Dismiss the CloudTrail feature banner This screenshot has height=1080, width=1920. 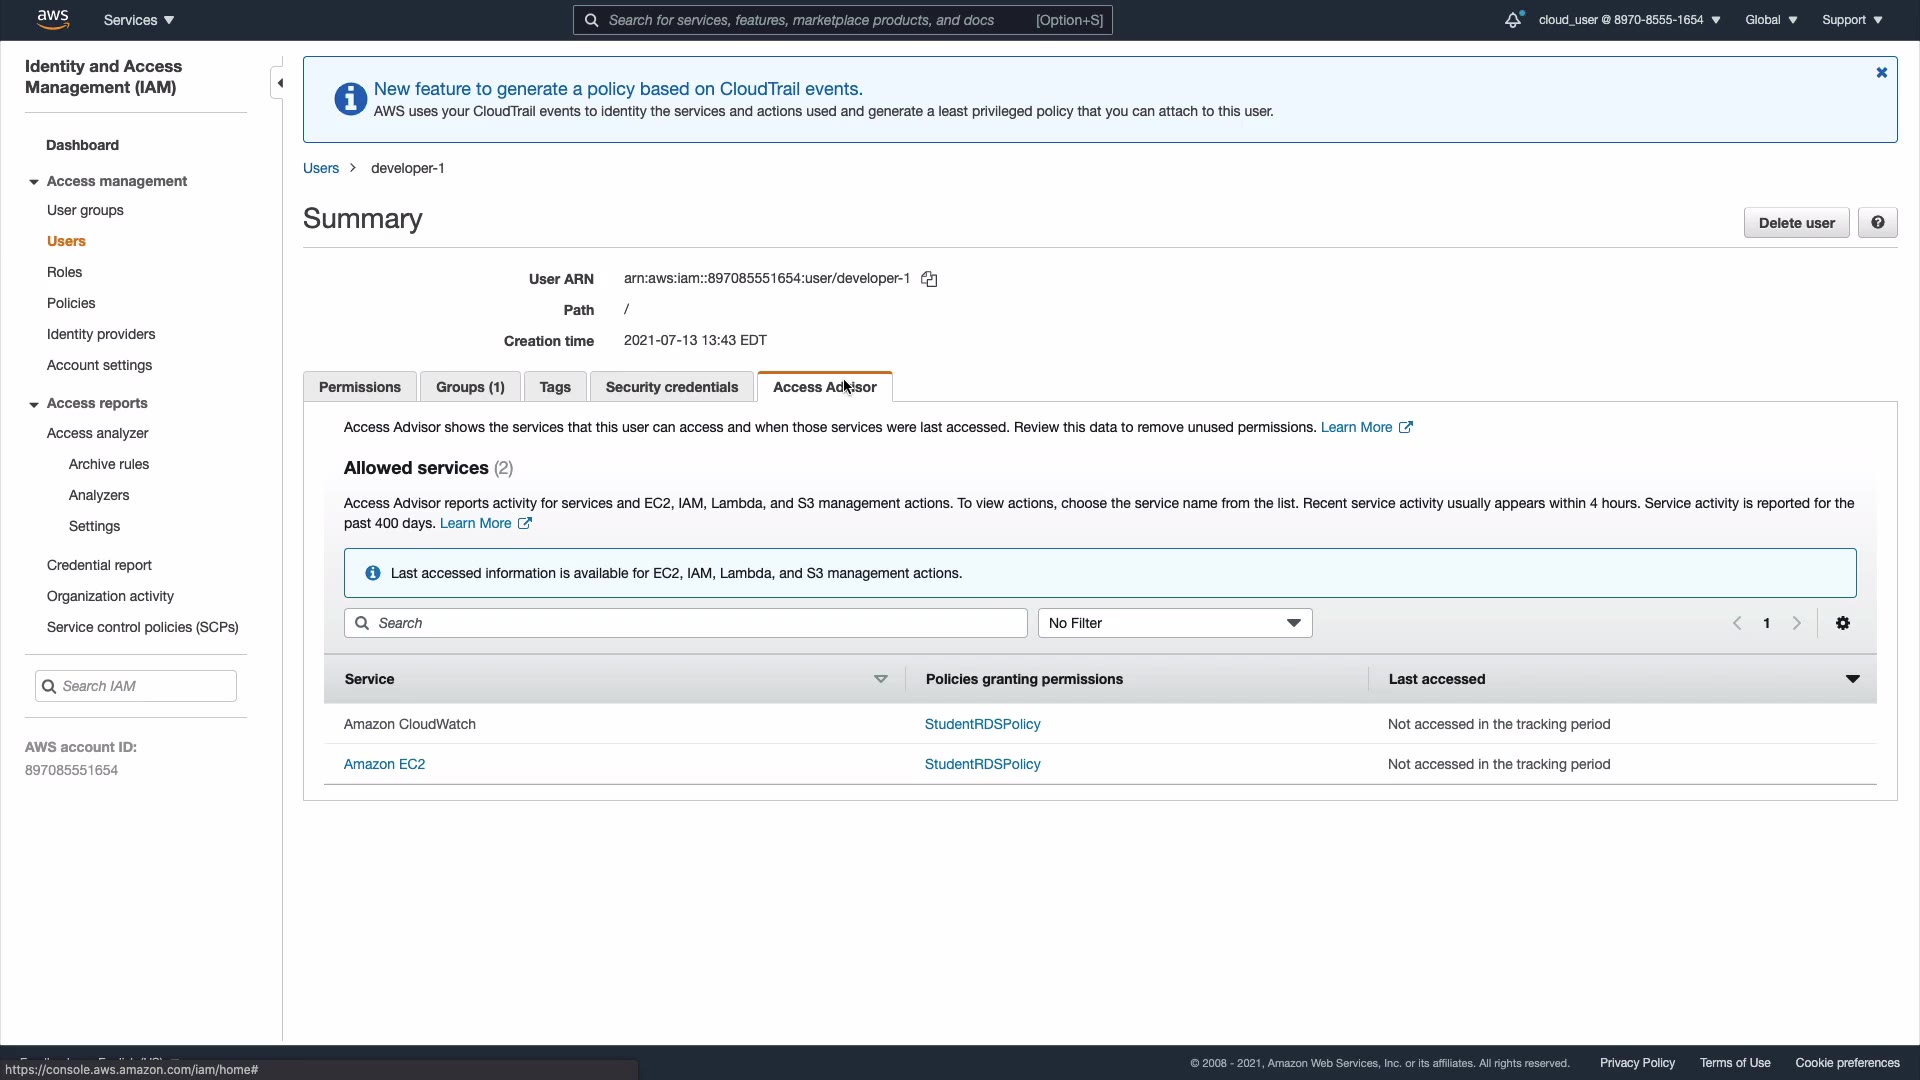pyautogui.click(x=1881, y=73)
